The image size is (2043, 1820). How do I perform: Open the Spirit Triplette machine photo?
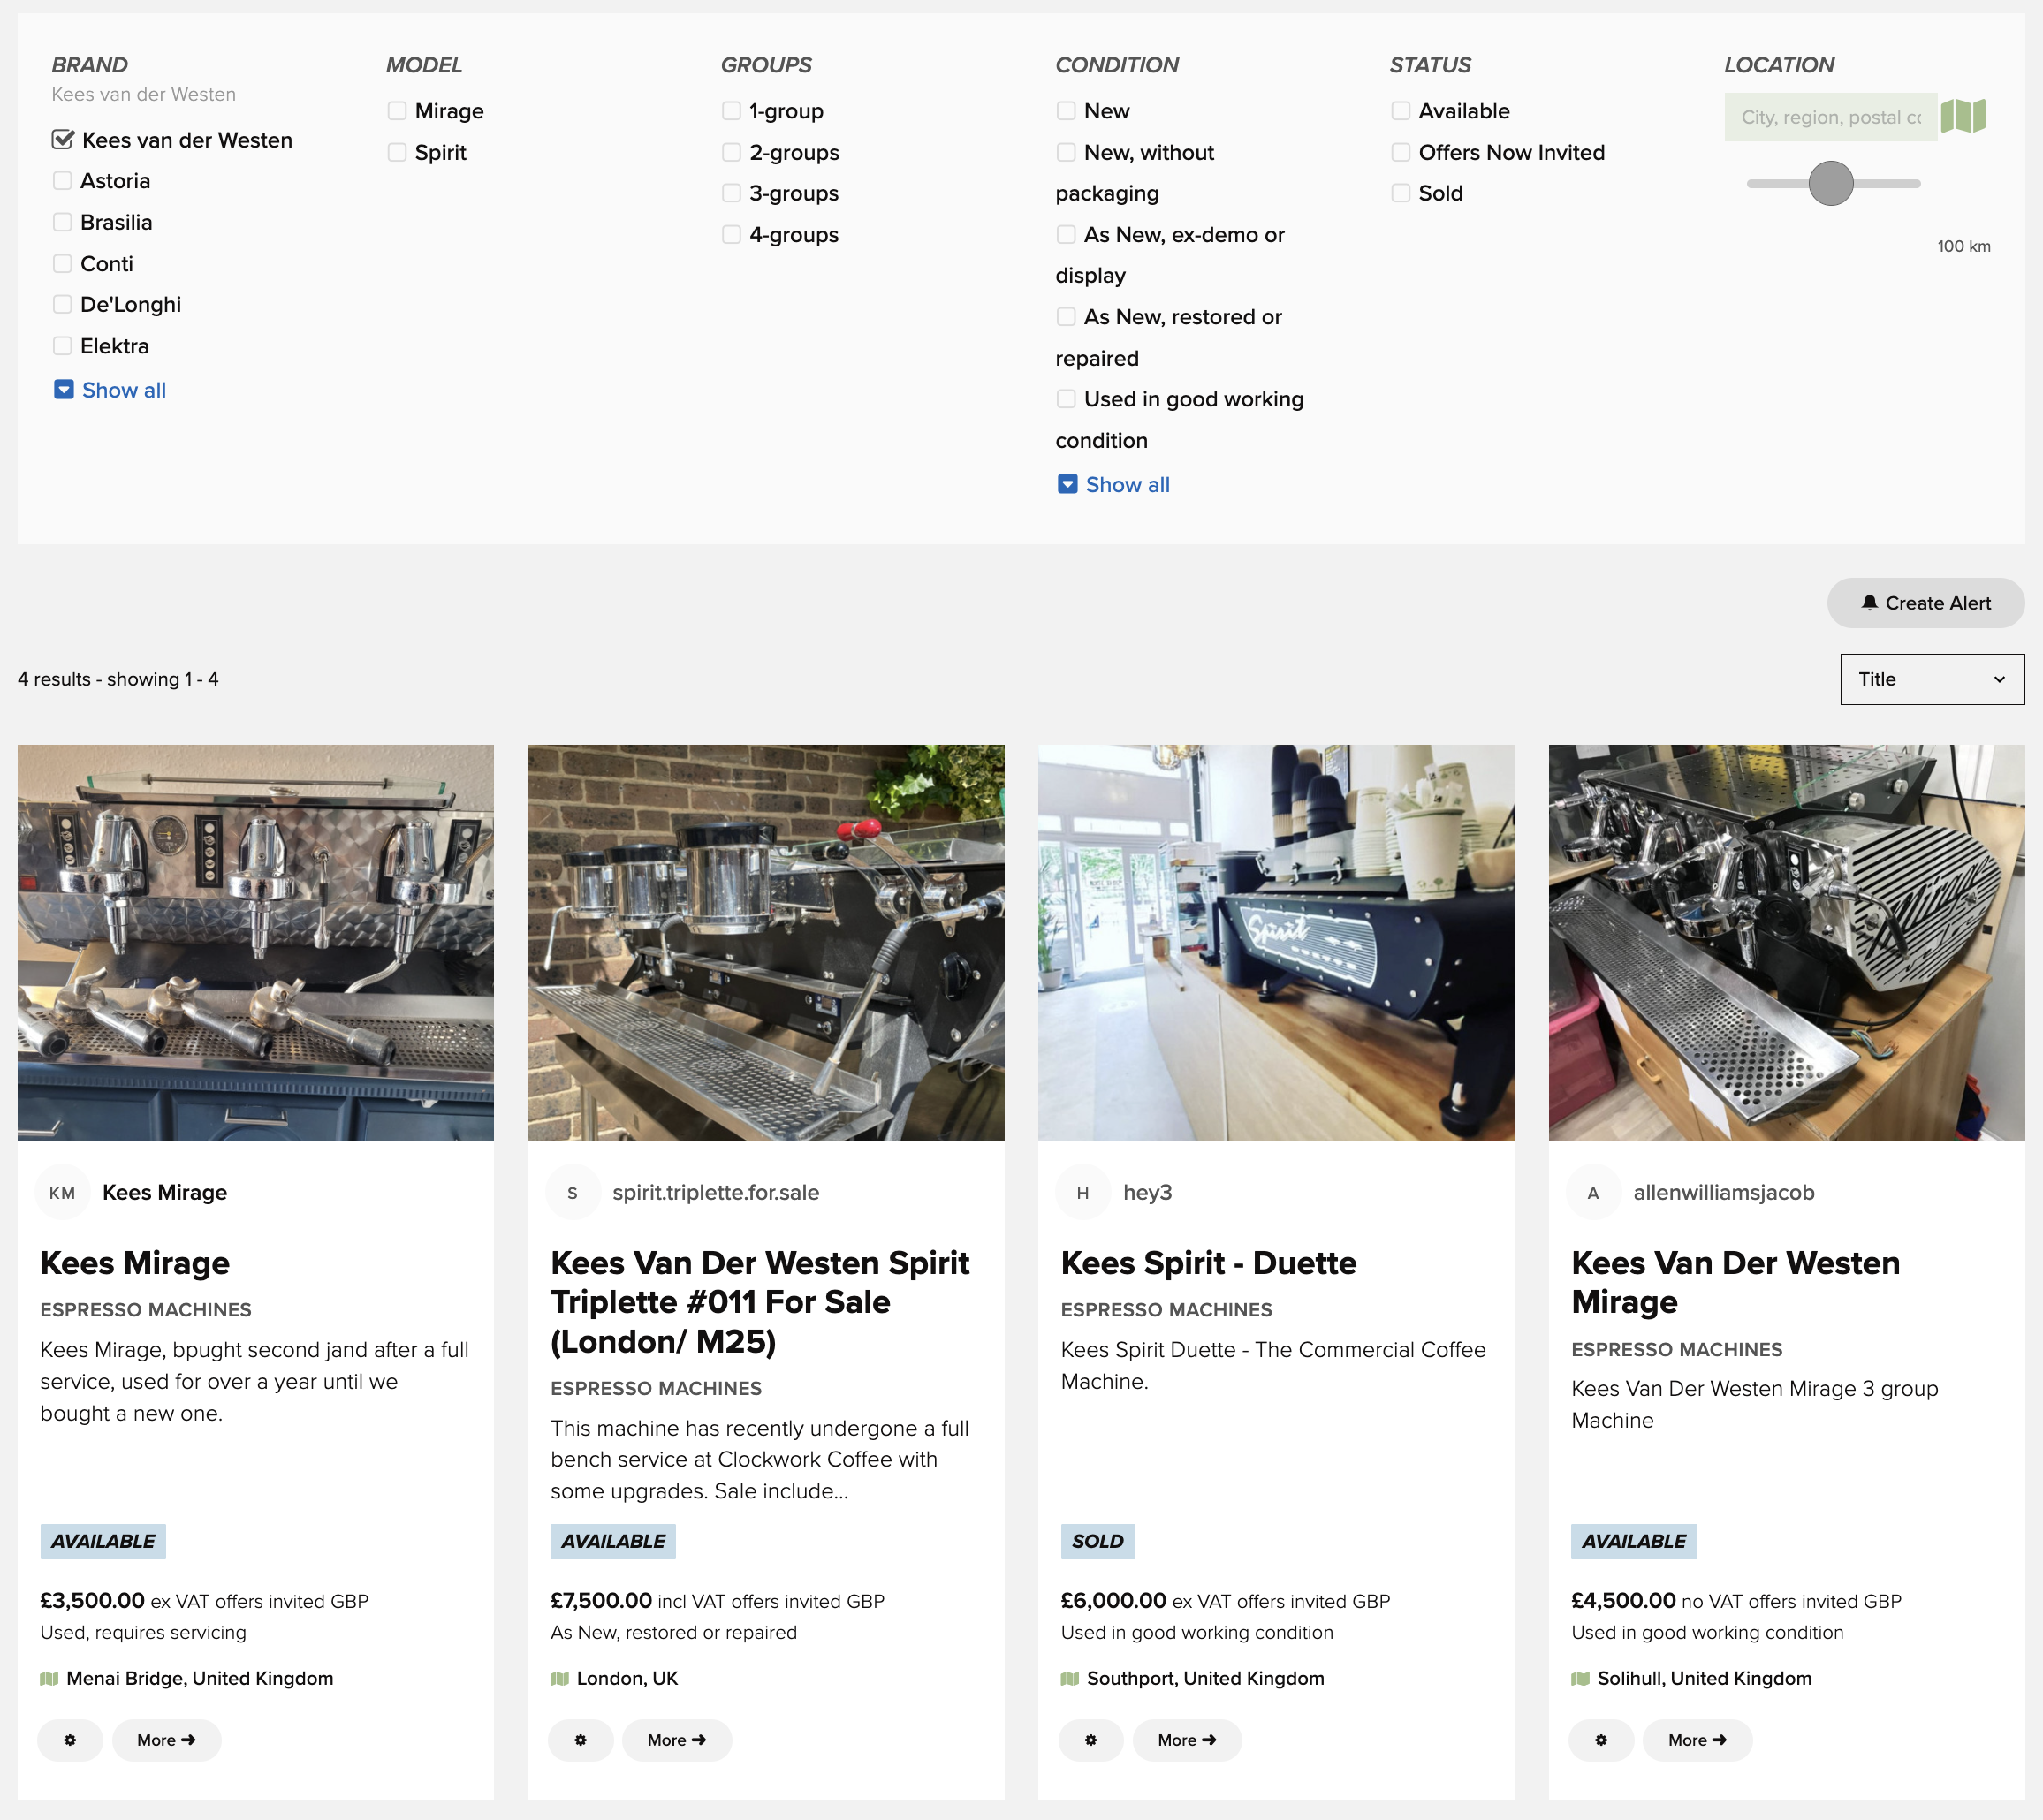tap(766, 943)
